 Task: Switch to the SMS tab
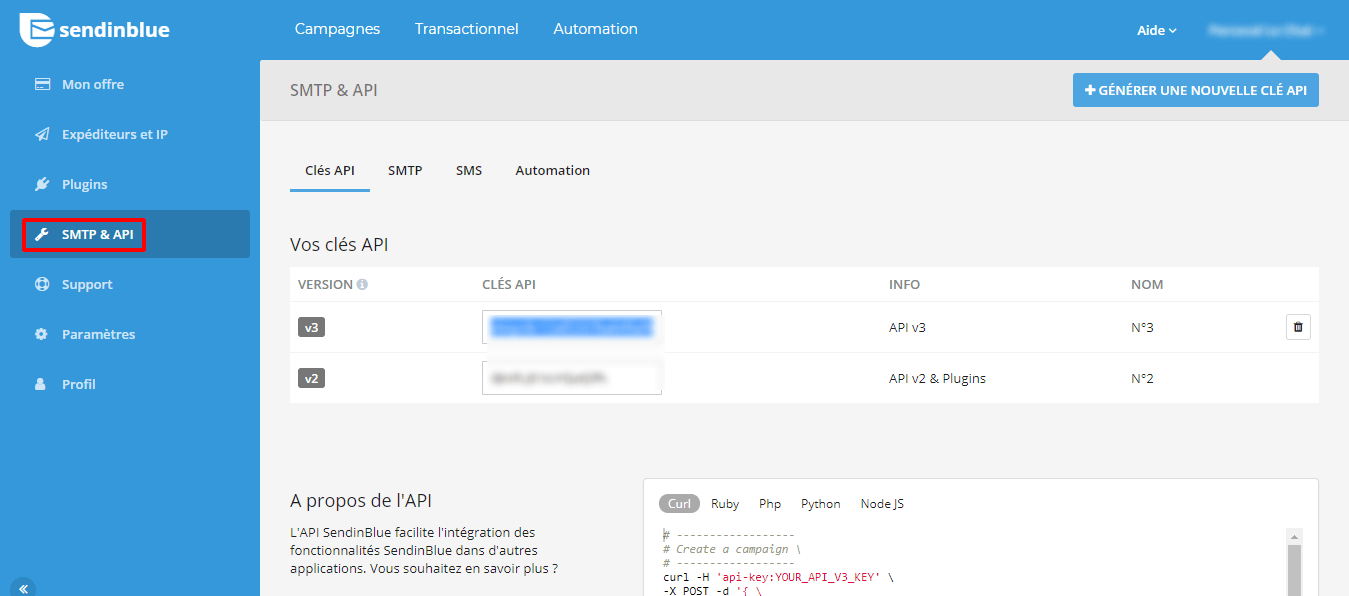pos(469,171)
